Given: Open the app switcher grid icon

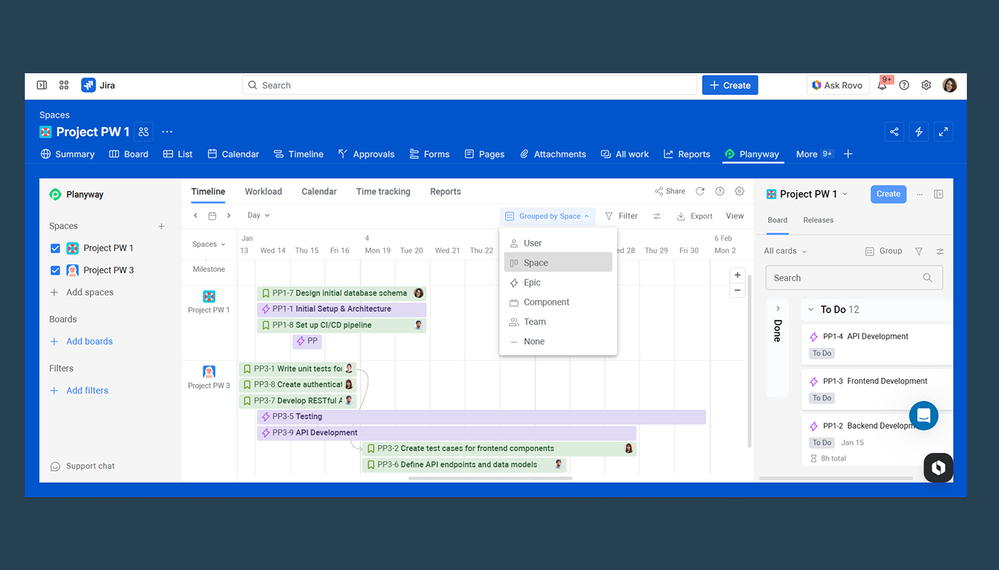Looking at the screenshot, I should [x=64, y=85].
